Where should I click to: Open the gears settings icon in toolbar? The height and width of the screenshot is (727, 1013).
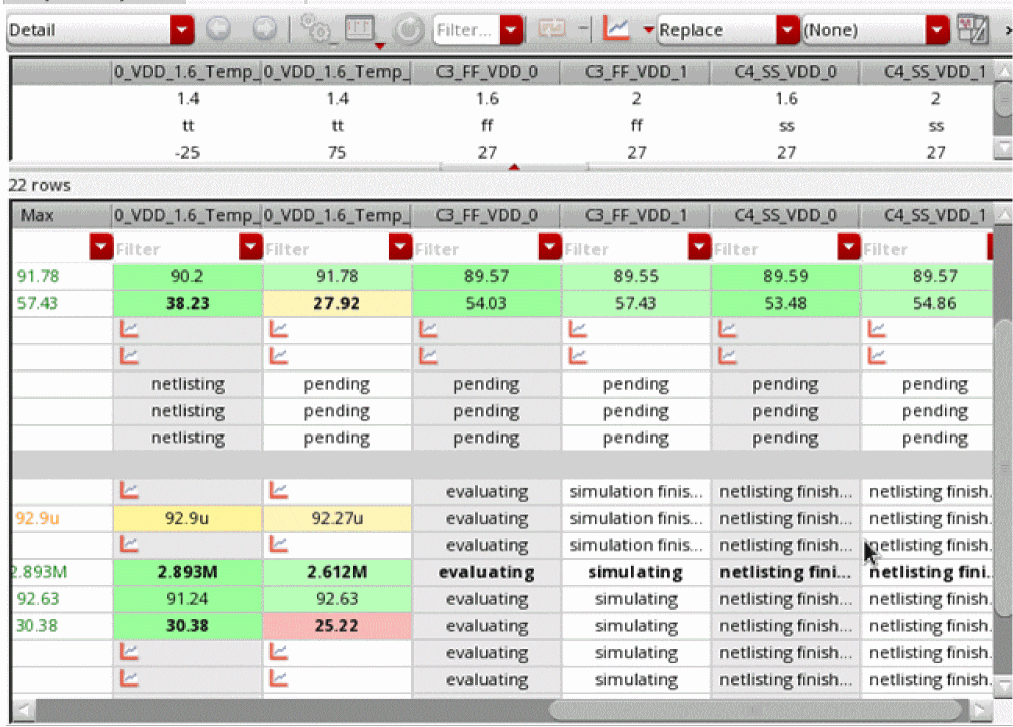315,29
